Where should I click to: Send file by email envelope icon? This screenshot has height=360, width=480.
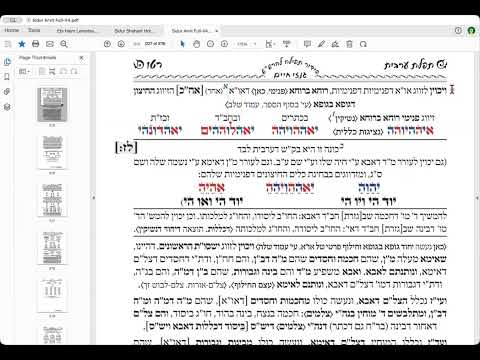(x=50, y=44)
